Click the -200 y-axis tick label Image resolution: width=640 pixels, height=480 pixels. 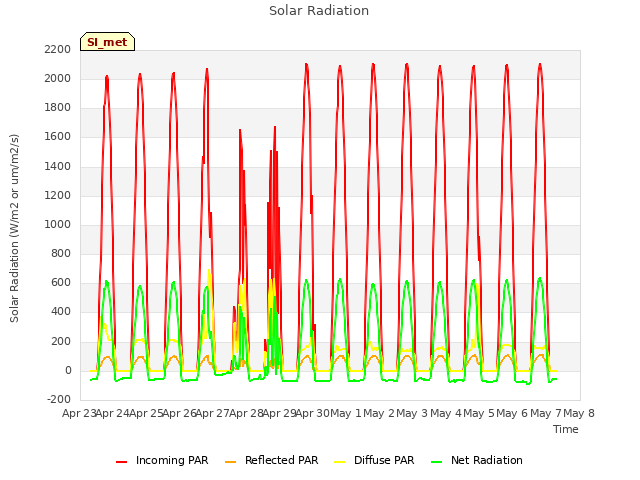point(59,400)
